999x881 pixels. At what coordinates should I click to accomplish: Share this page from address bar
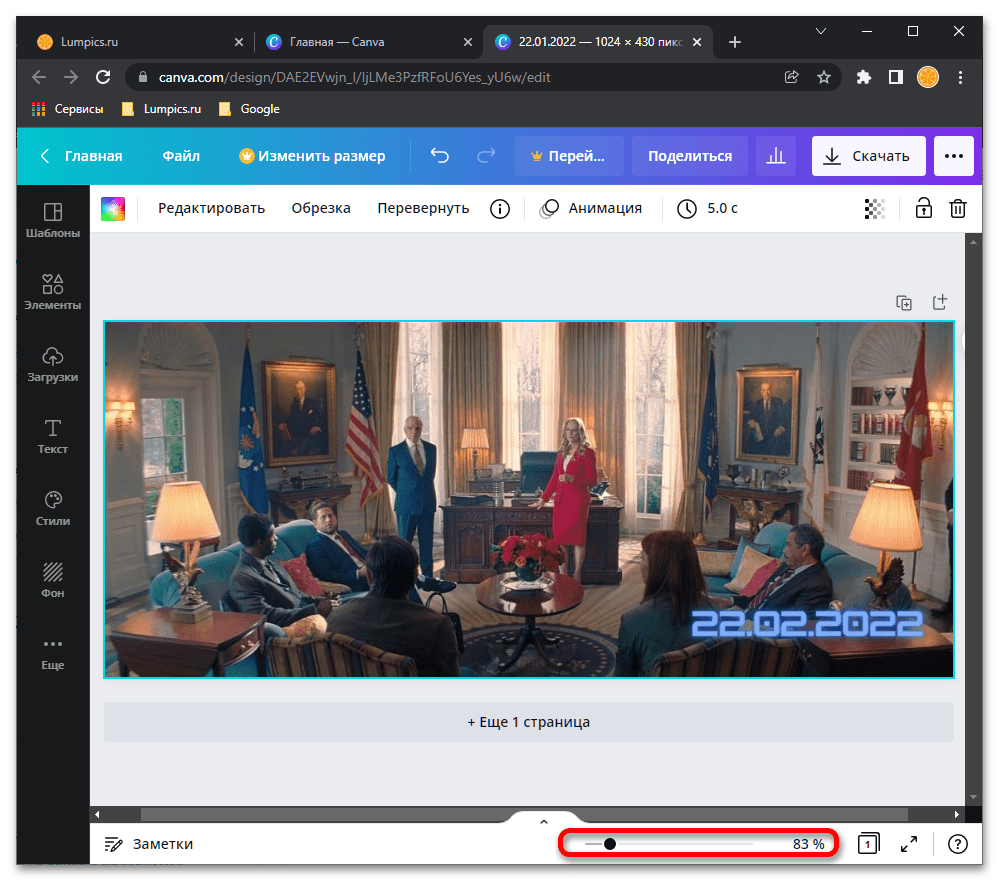(791, 77)
